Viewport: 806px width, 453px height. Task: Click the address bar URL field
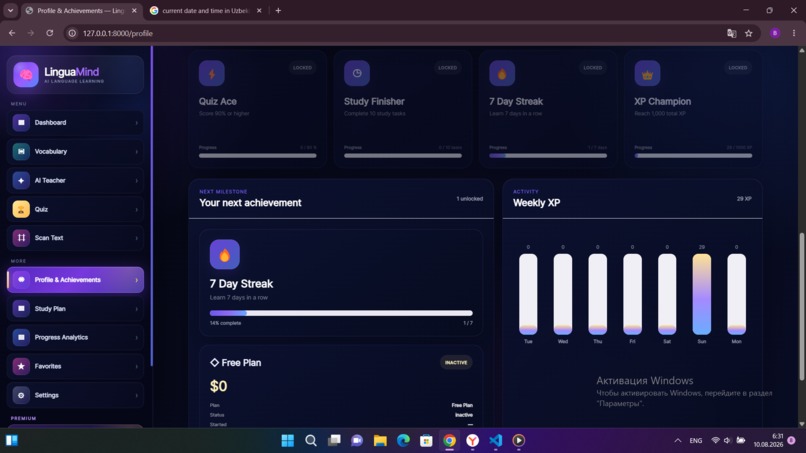(401, 33)
